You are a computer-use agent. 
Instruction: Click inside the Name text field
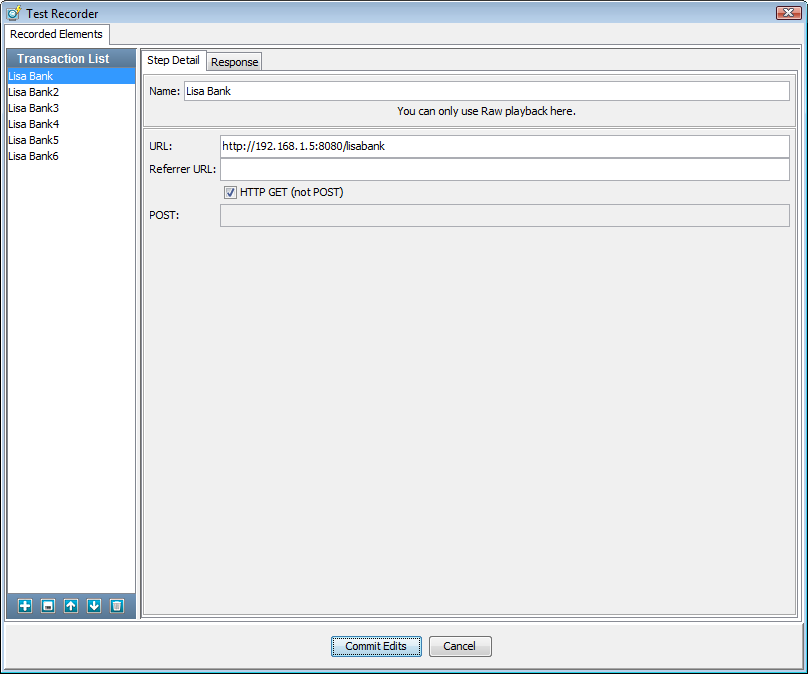(400, 90)
